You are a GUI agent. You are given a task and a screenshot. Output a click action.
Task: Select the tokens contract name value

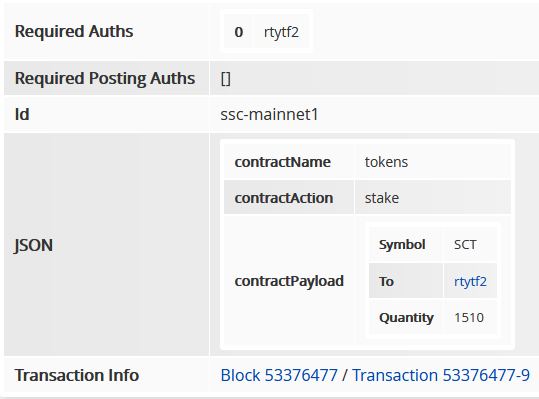(x=386, y=162)
